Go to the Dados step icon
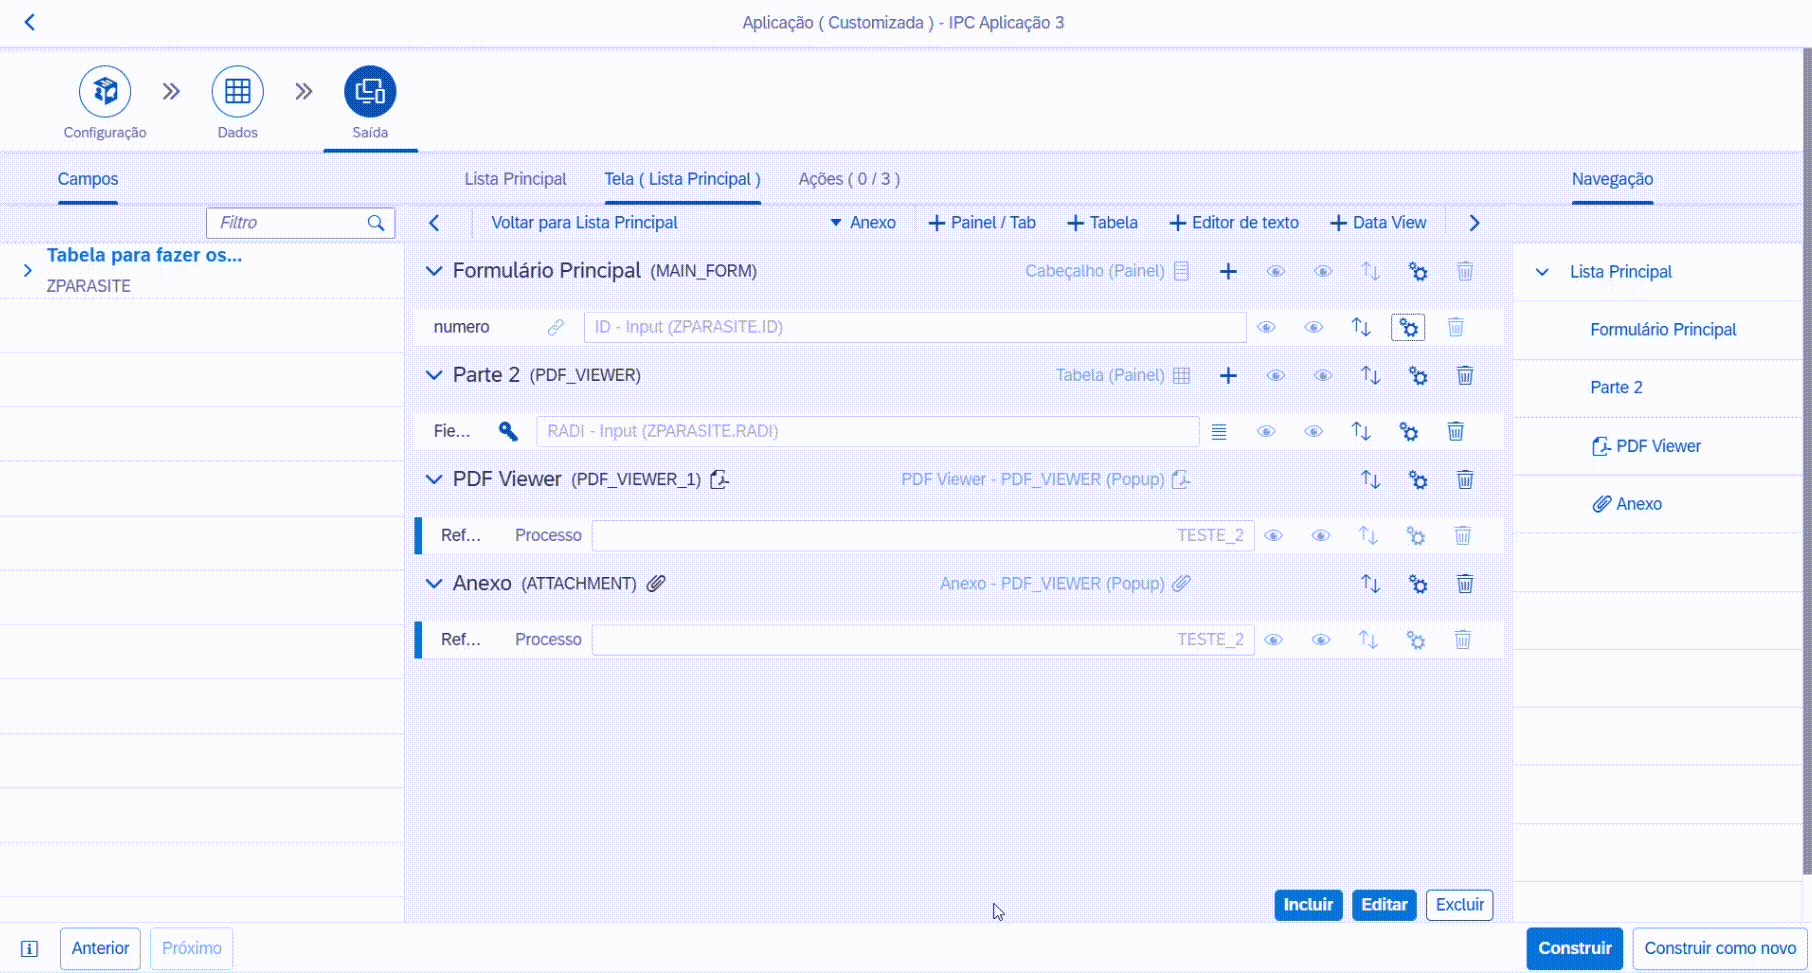Viewport: 1812px width, 973px height. point(237,92)
